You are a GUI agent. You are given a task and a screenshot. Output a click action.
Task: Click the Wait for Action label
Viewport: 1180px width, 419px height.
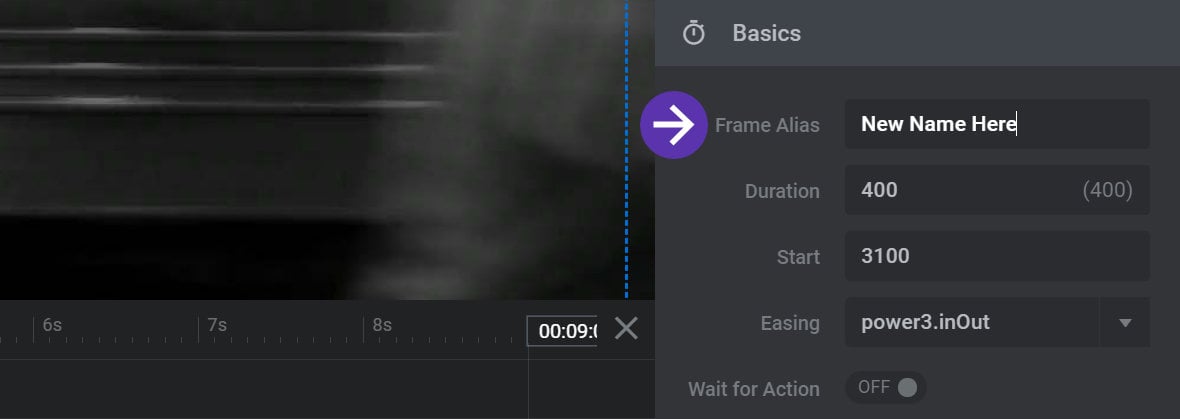coord(753,389)
